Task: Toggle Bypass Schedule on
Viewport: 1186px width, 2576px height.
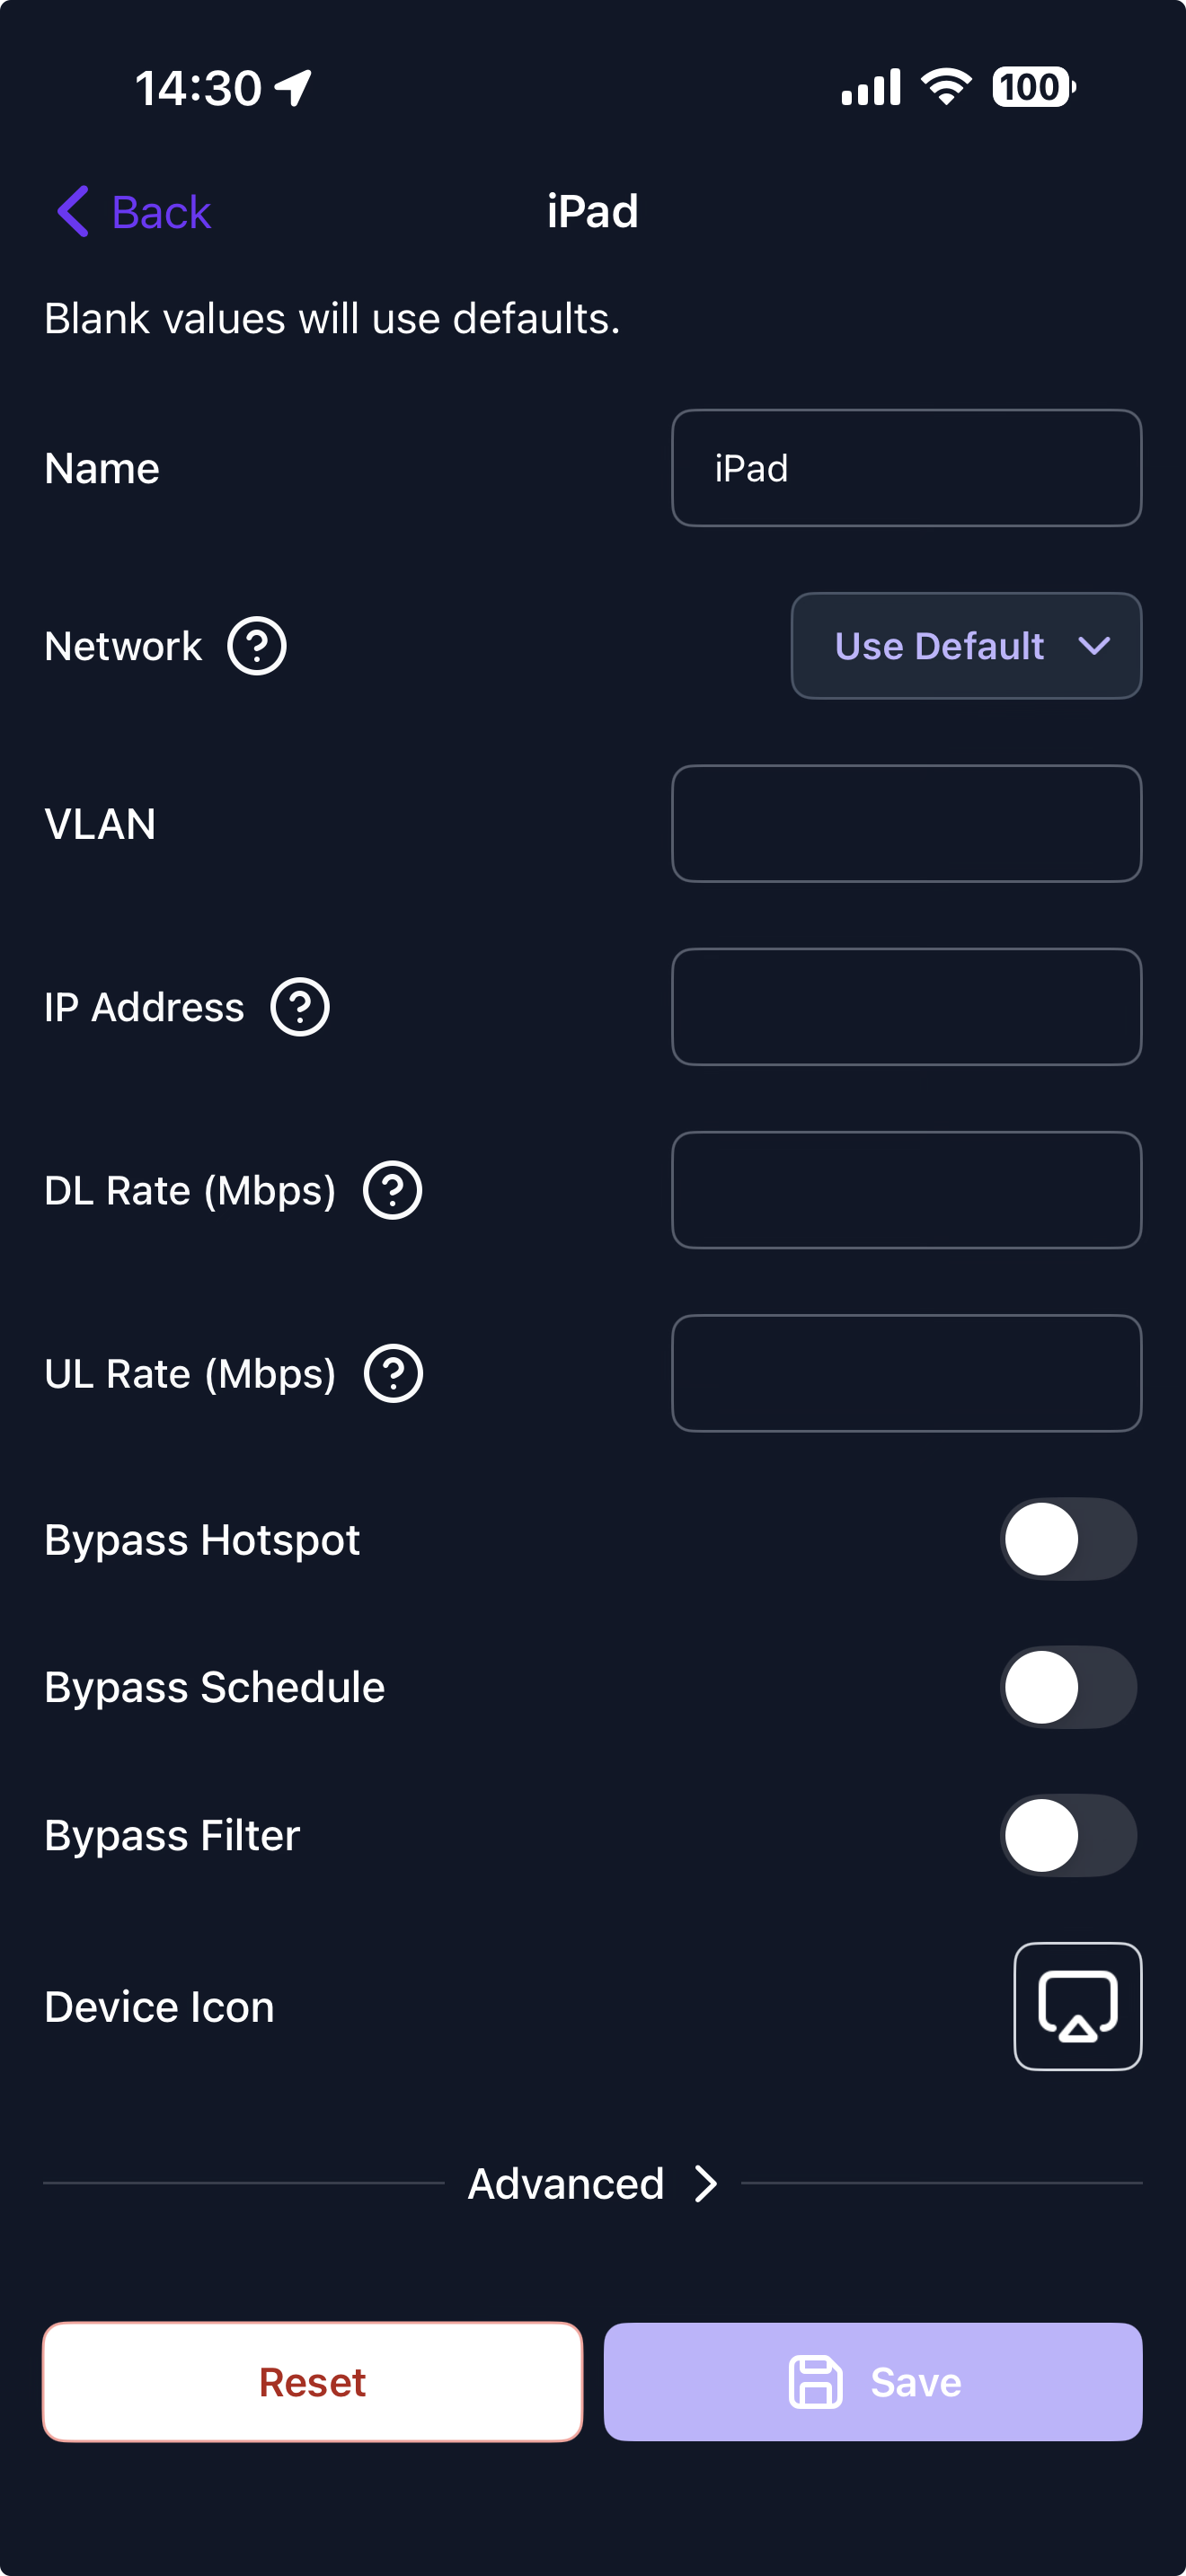Action: [1068, 1687]
